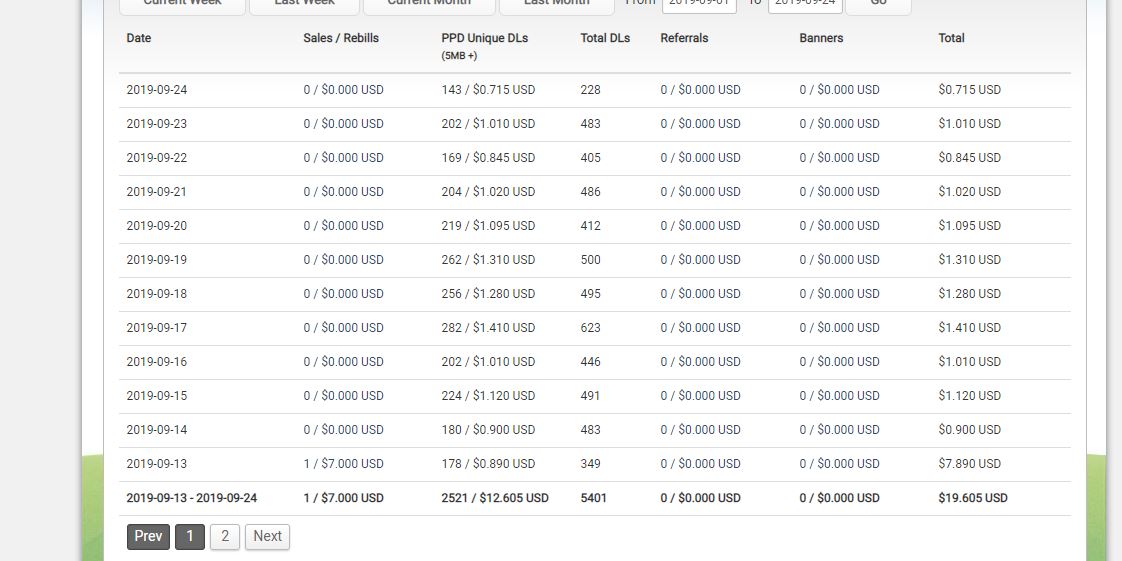Screen dimensions: 1122x561
Task: Click the Date column header
Action: 139,38
